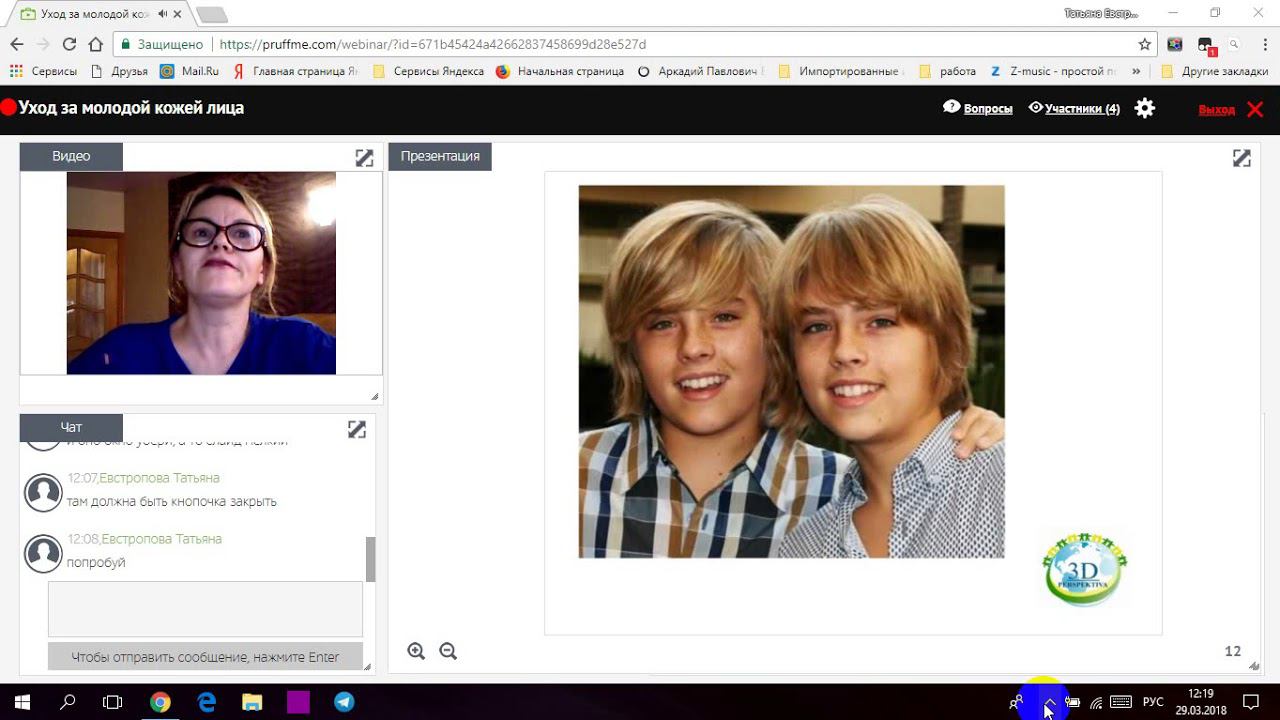Reload the webinar page
The image size is (1280, 720).
(69, 44)
